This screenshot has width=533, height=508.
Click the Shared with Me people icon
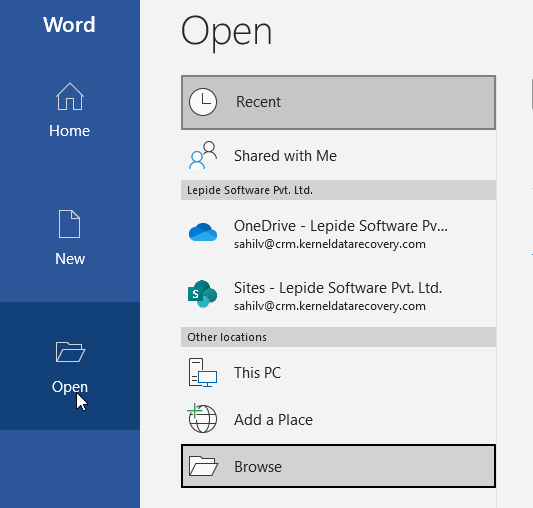[x=203, y=155]
